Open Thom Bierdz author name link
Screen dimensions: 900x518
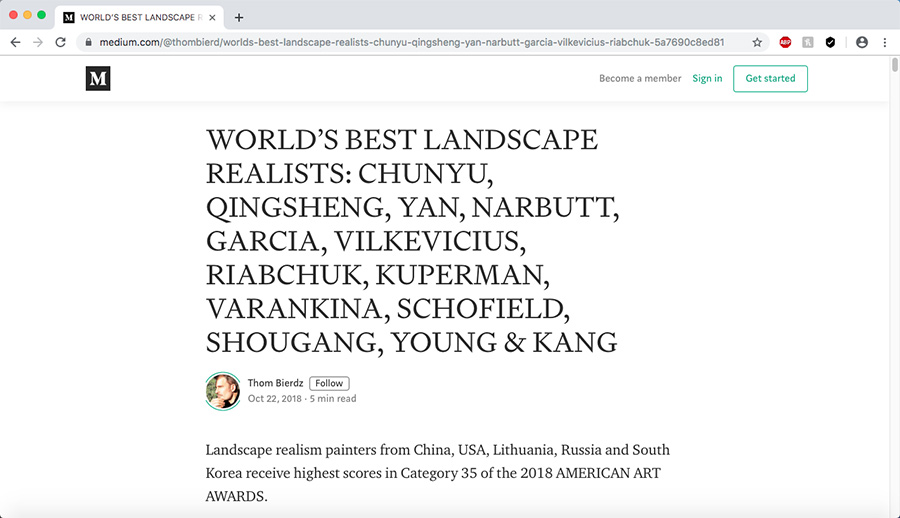coord(276,383)
